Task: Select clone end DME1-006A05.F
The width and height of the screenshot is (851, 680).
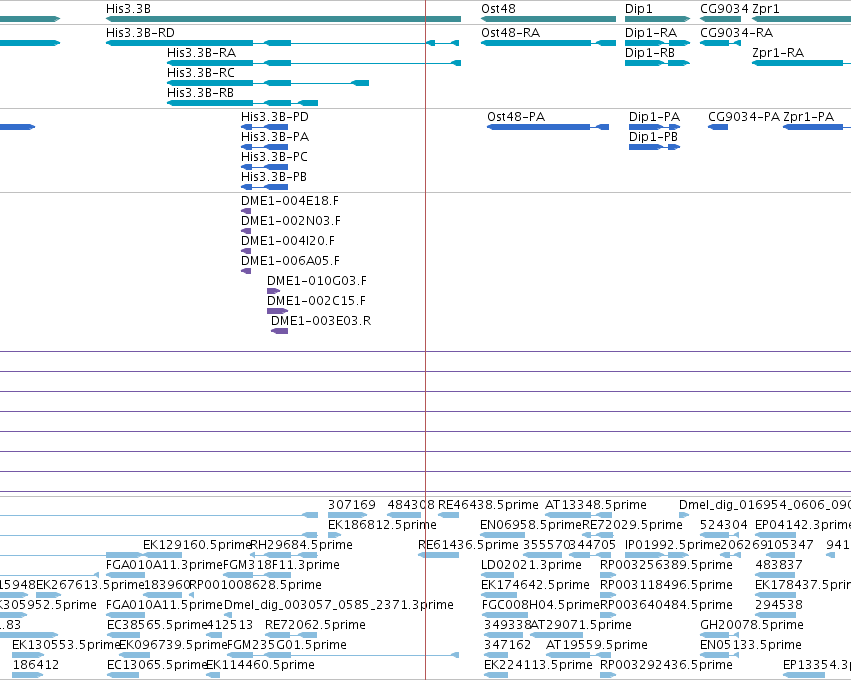Action: (x=246, y=271)
